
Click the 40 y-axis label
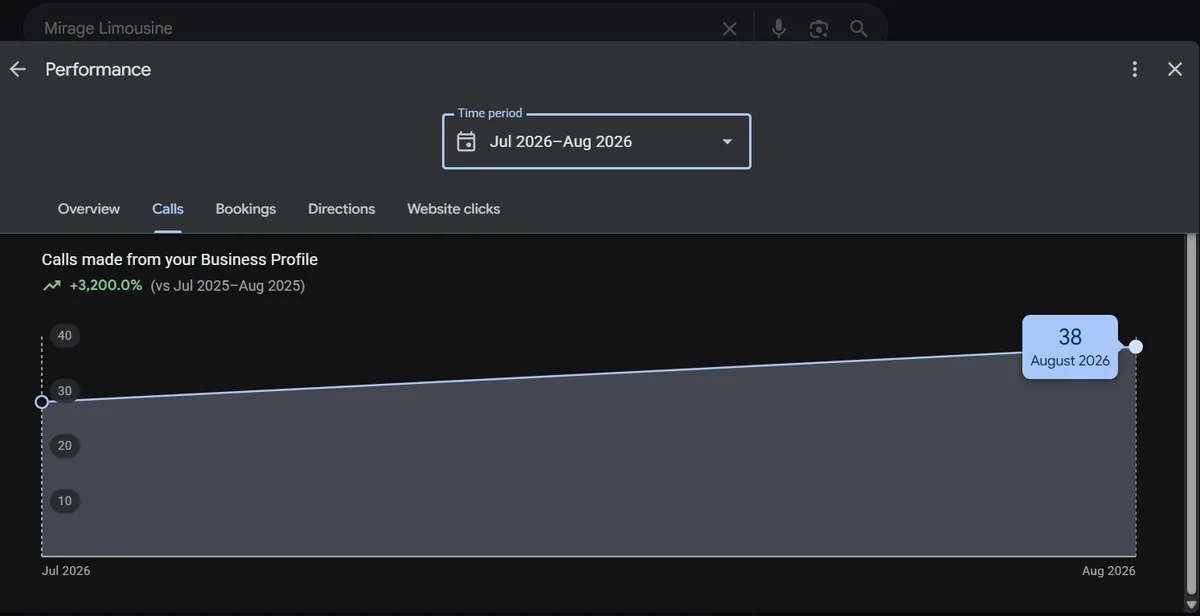(65, 336)
